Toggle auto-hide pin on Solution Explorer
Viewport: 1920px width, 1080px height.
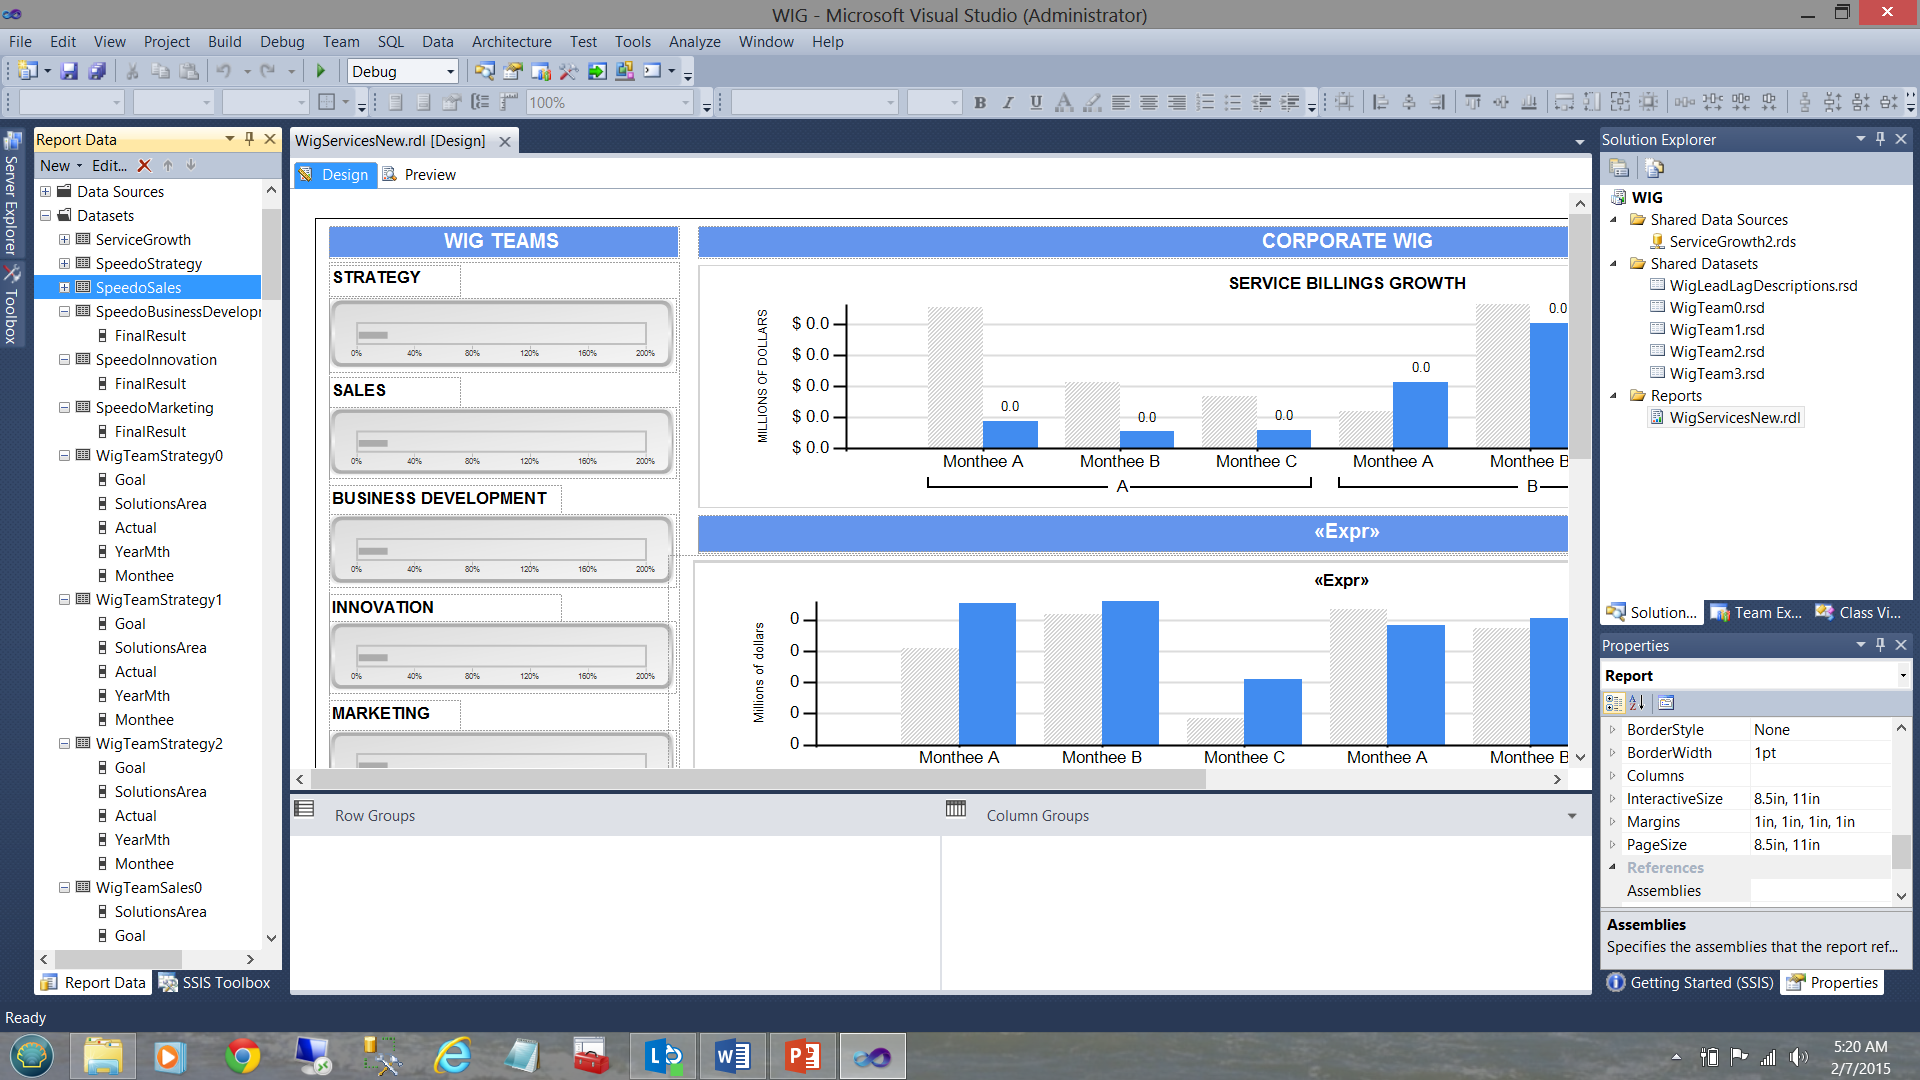1880,139
